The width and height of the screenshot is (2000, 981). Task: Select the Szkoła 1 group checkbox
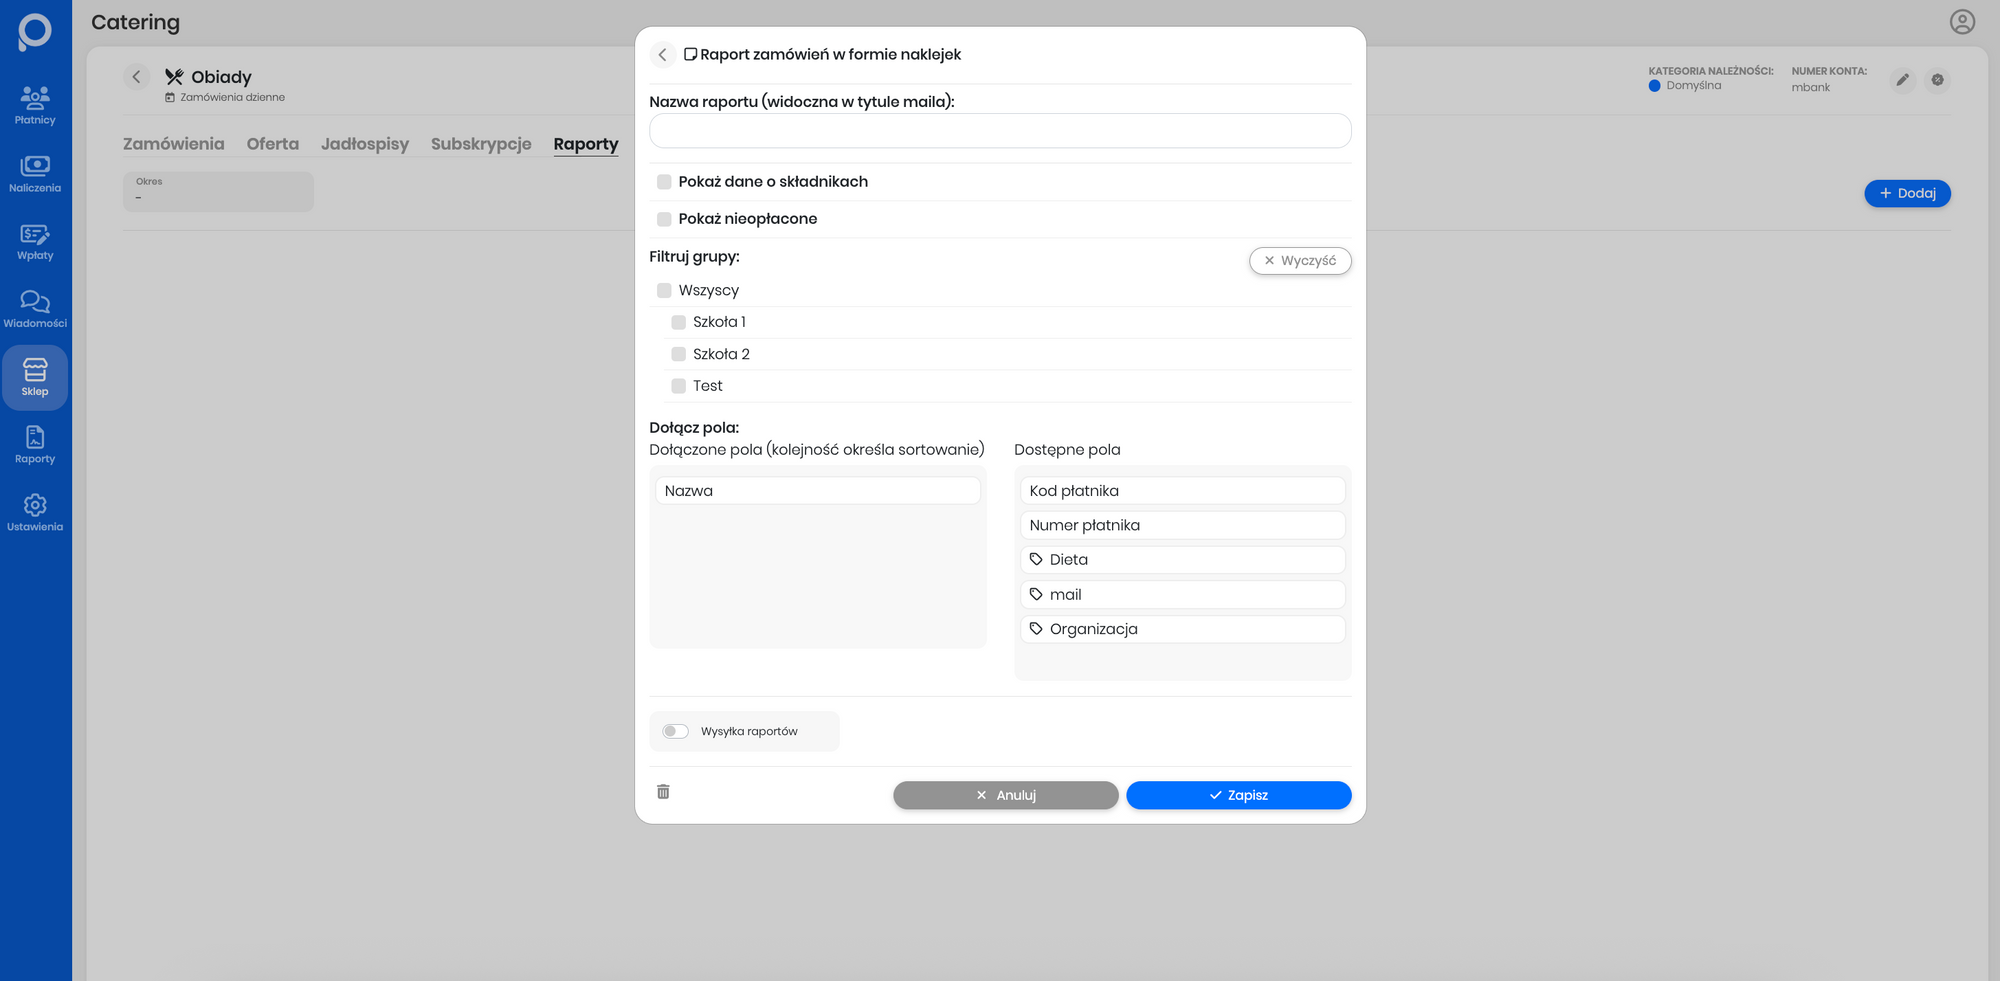point(679,322)
